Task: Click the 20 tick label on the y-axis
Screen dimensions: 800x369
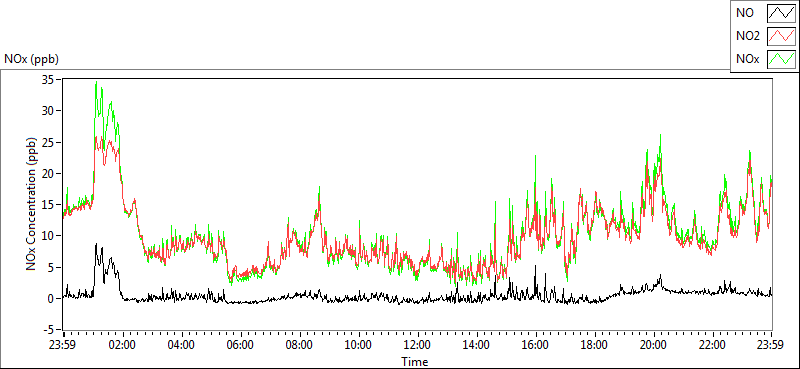Action: (48, 173)
